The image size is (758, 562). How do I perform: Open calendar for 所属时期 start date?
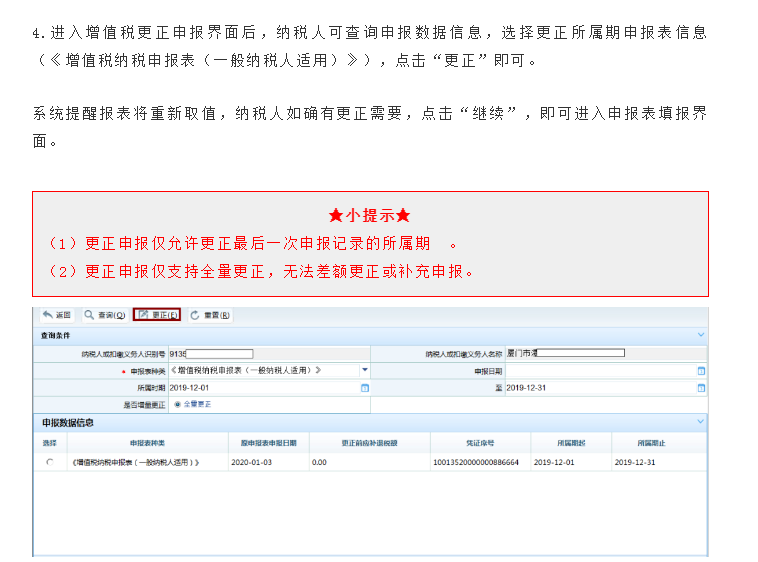coord(365,388)
